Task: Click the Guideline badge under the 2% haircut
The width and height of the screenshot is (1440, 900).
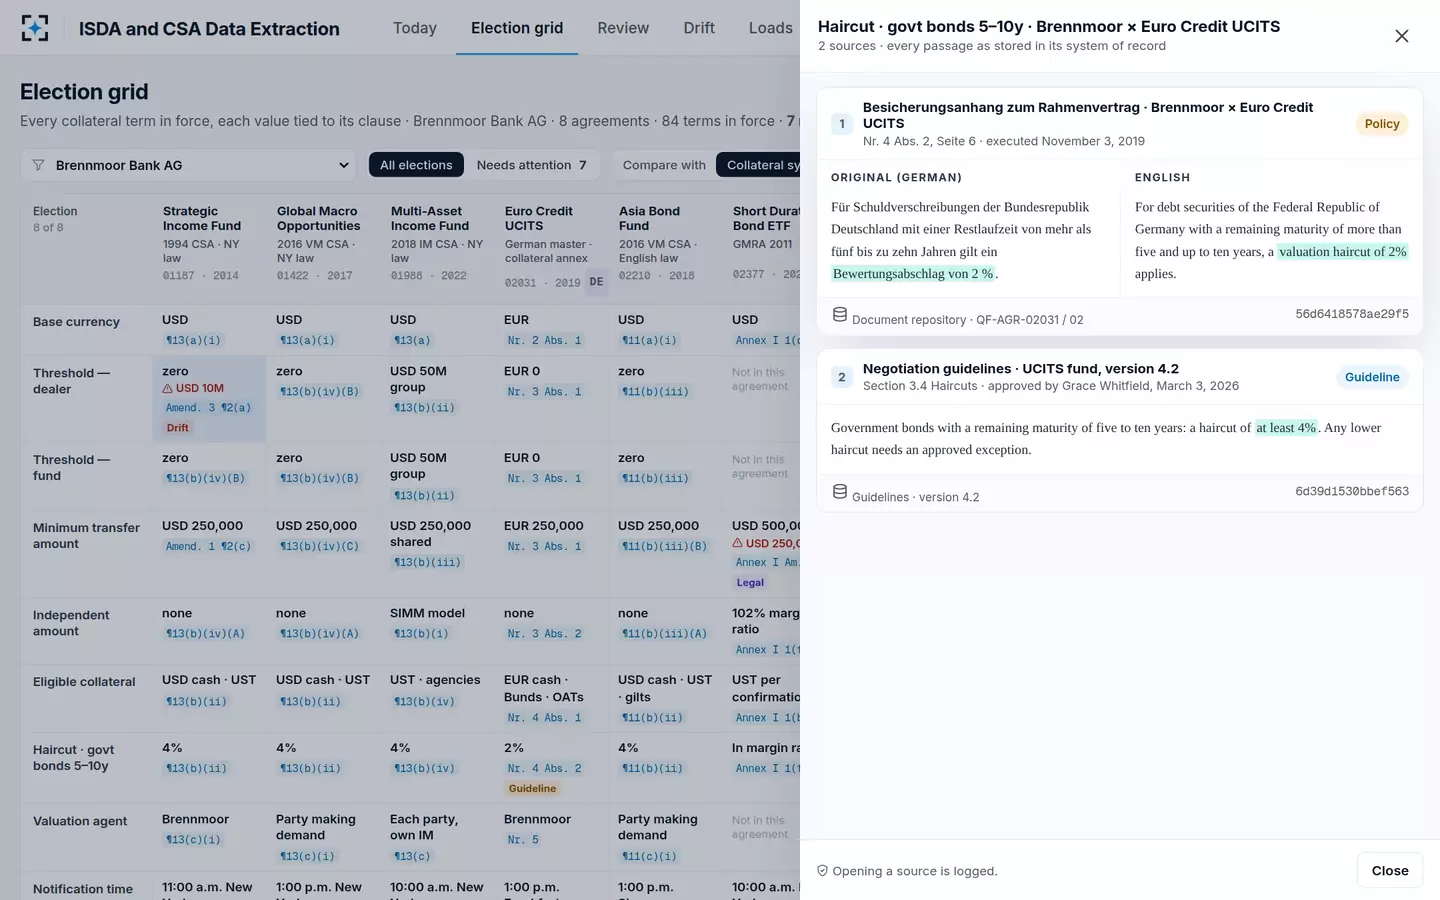Action: coord(532,789)
